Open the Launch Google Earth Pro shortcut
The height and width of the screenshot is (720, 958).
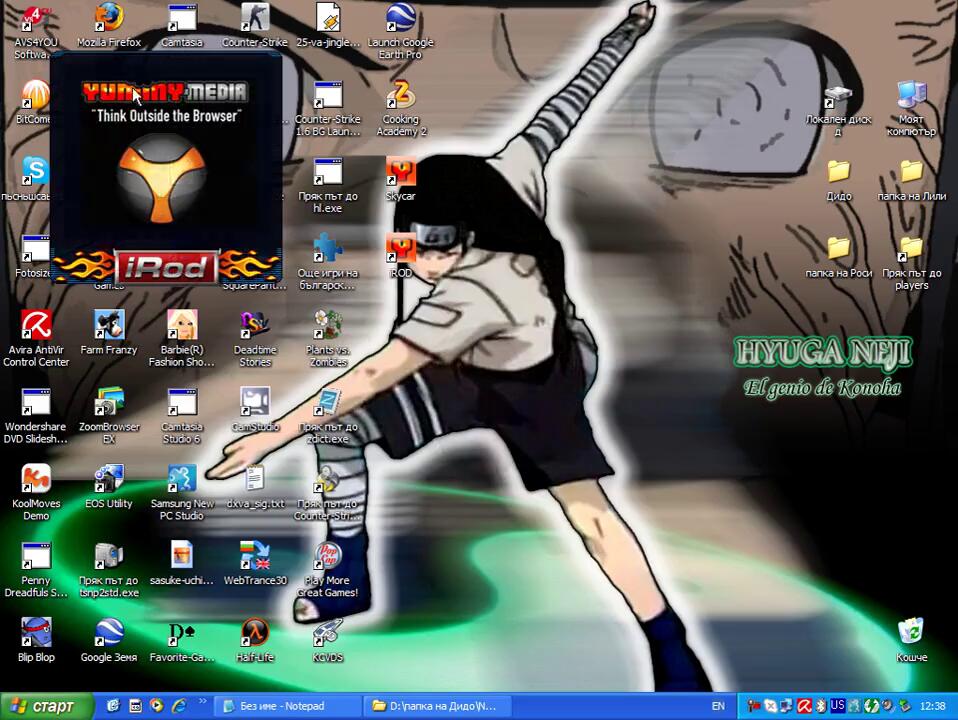pyautogui.click(x=400, y=19)
